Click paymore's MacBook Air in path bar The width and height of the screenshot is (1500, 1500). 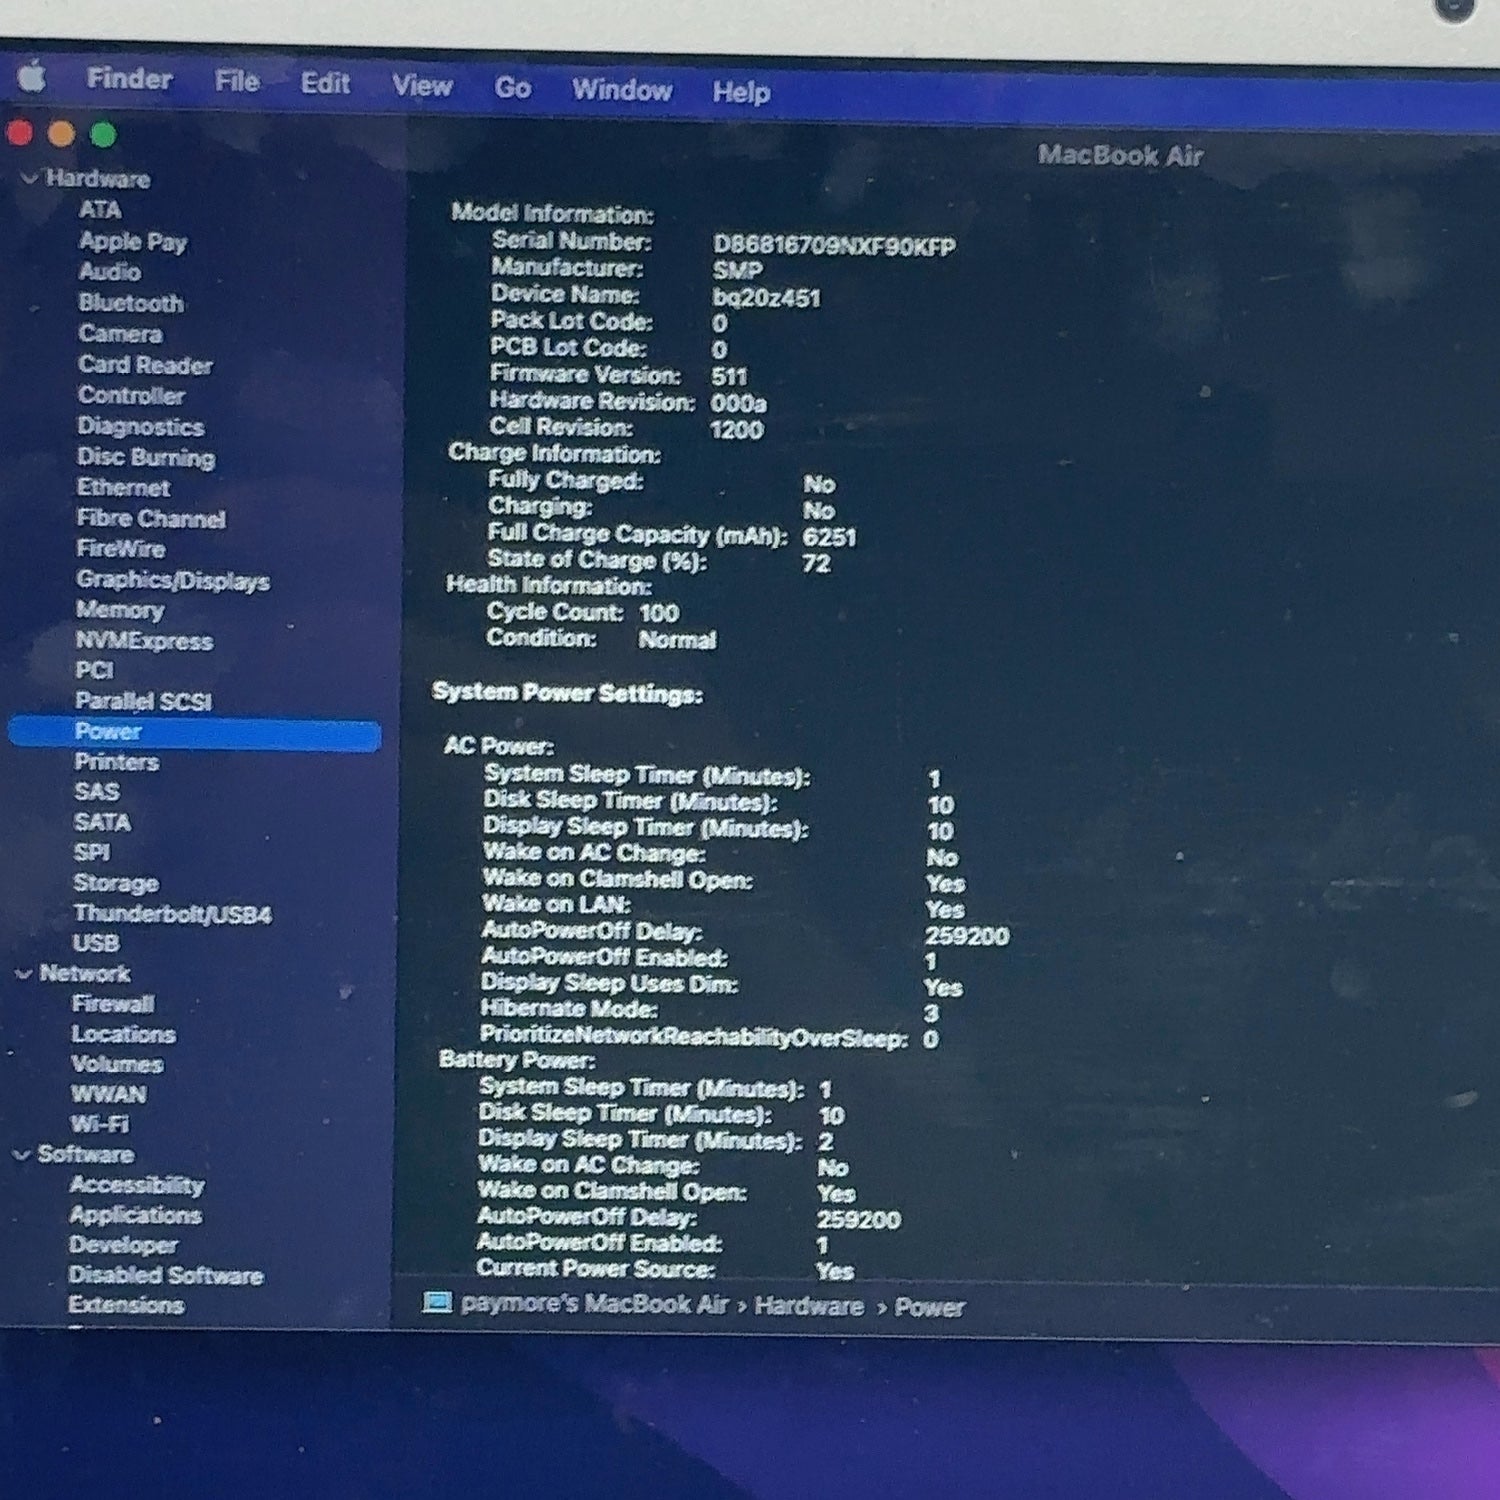tap(594, 1304)
